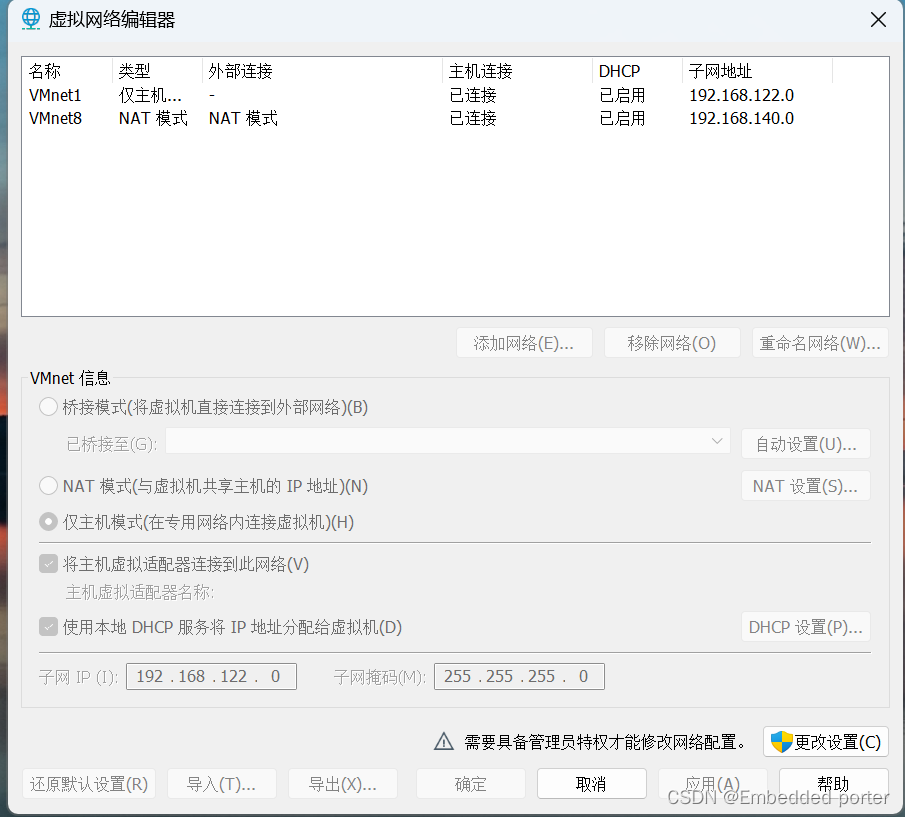Close the 虚拟网络编辑器 dialog
The height and width of the screenshot is (817, 905).
878,20
